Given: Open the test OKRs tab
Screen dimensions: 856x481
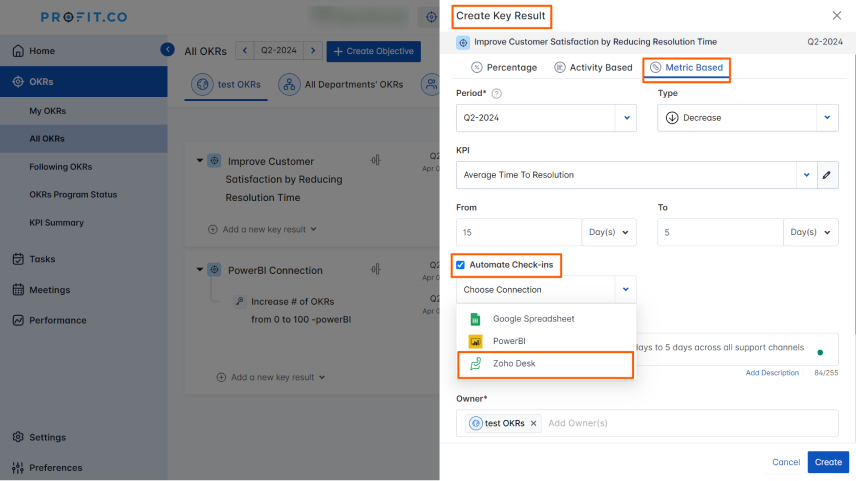Looking at the screenshot, I should point(226,85).
